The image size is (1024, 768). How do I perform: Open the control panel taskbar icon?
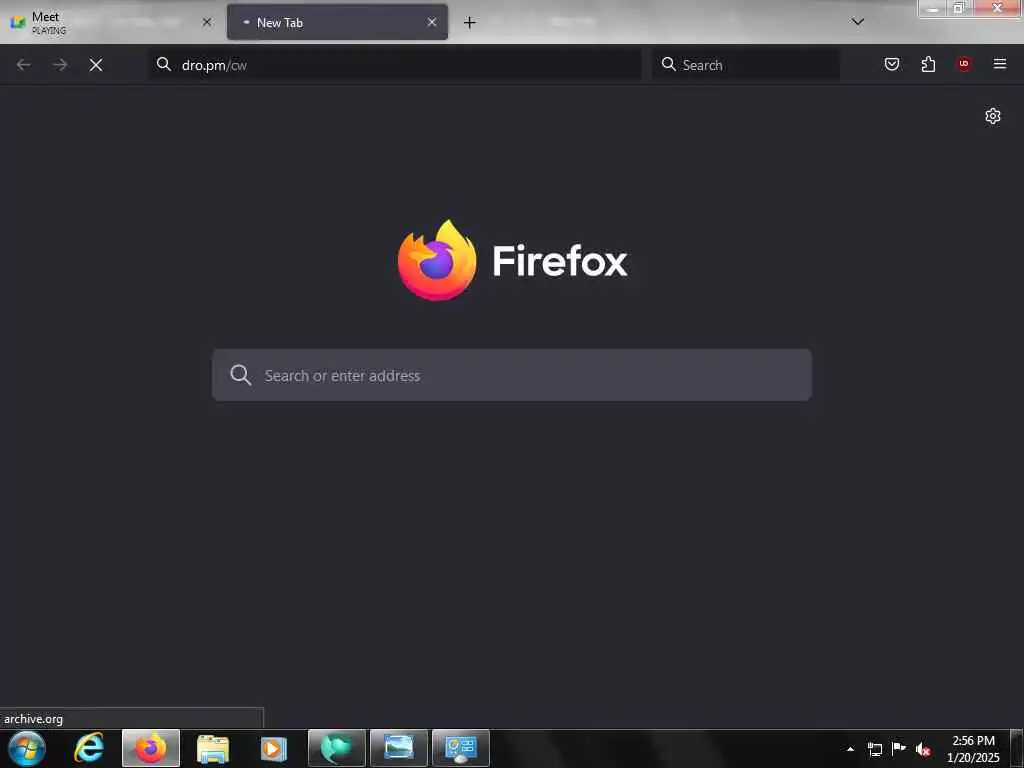coord(460,748)
